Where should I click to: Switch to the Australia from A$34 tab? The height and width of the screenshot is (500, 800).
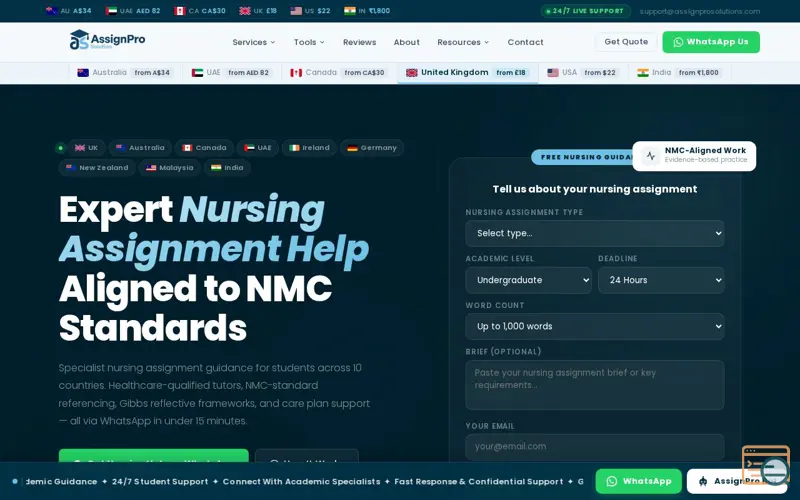pyautogui.click(x=124, y=72)
